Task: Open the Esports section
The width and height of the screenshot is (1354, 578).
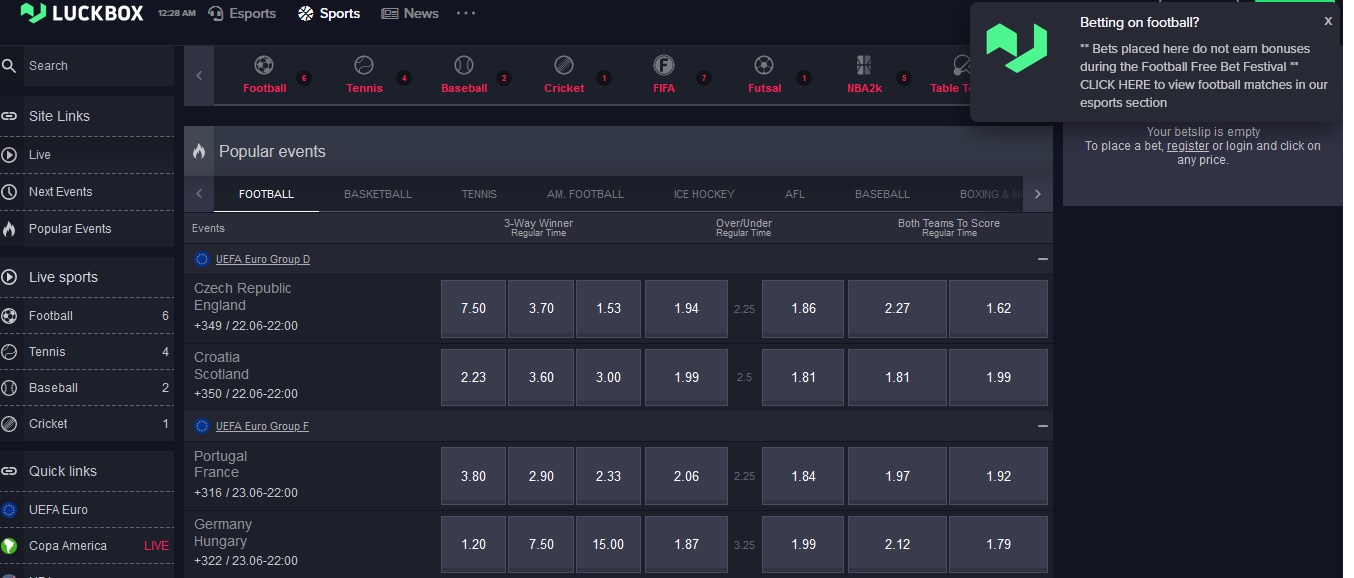Action: [242, 13]
